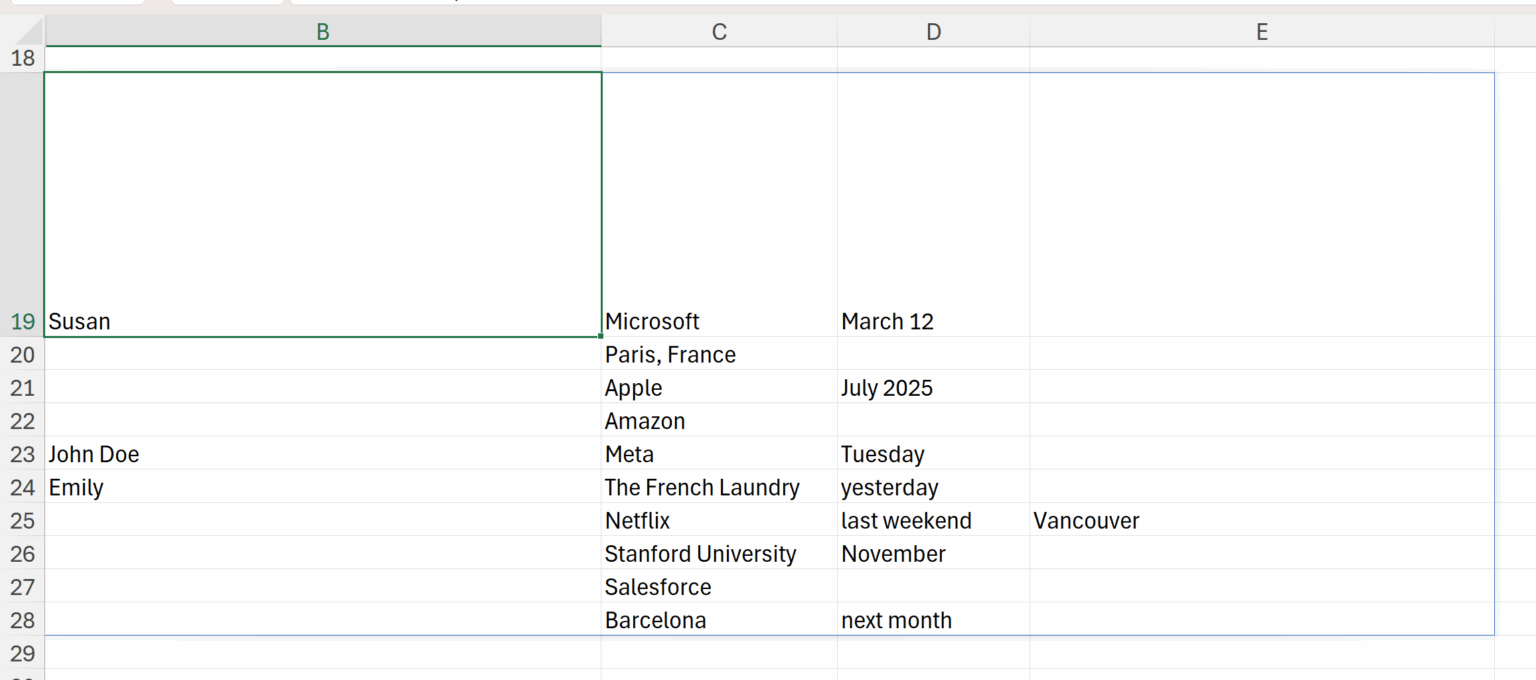The width and height of the screenshot is (1536, 680).
Task: Select row 19 by its header
Action: (x=22, y=322)
